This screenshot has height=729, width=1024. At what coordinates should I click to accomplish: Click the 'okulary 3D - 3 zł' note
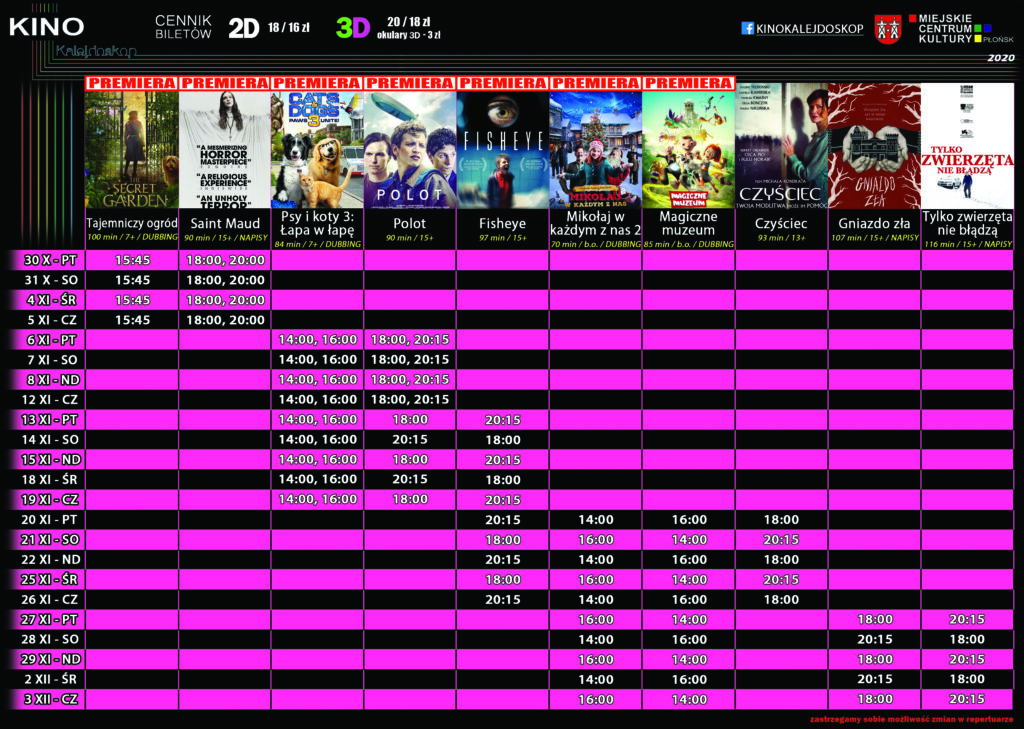point(408,35)
